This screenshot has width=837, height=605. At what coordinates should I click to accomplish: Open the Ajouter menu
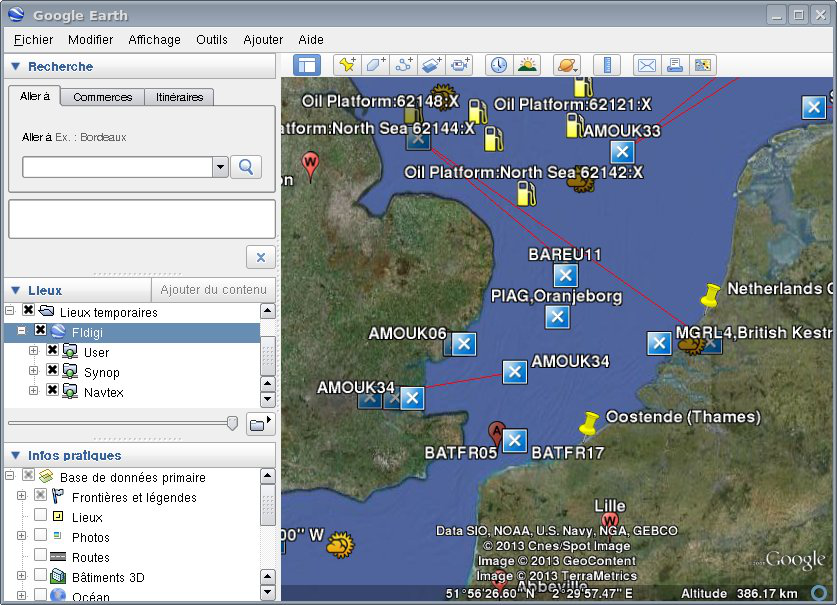click(263, 40)
